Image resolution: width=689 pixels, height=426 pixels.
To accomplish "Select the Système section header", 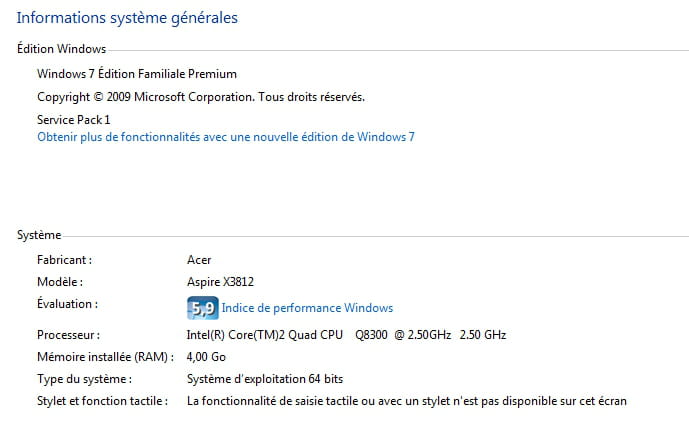I will pyautogui.click(x=39, y=235).
